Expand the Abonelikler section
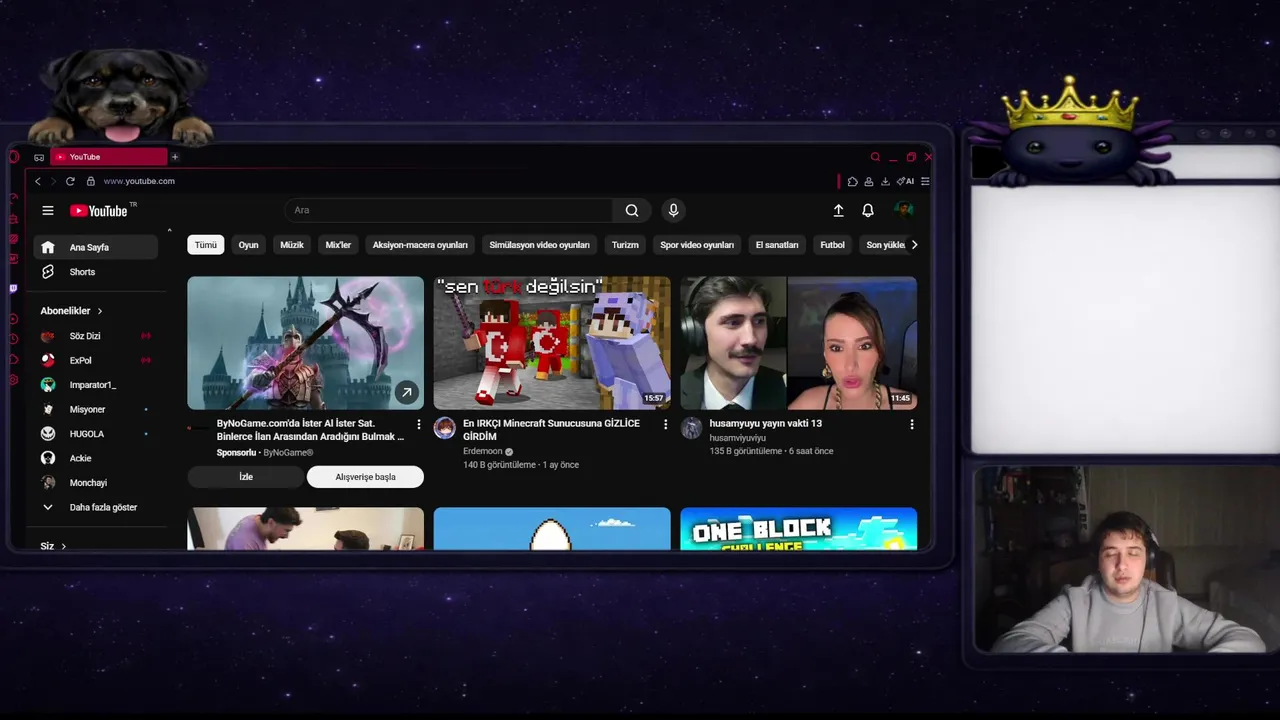The image size is (1280, 720). (72, 311)
